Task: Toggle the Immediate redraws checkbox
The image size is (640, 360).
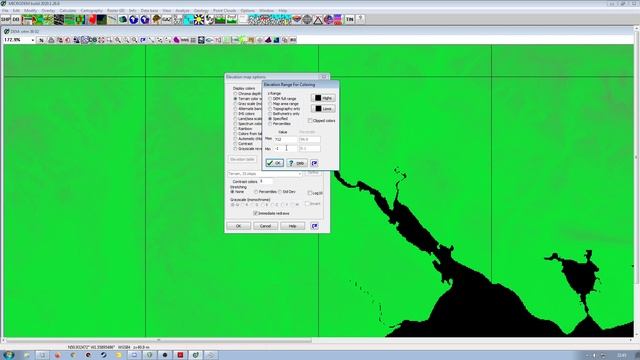Action: (256, 213)
